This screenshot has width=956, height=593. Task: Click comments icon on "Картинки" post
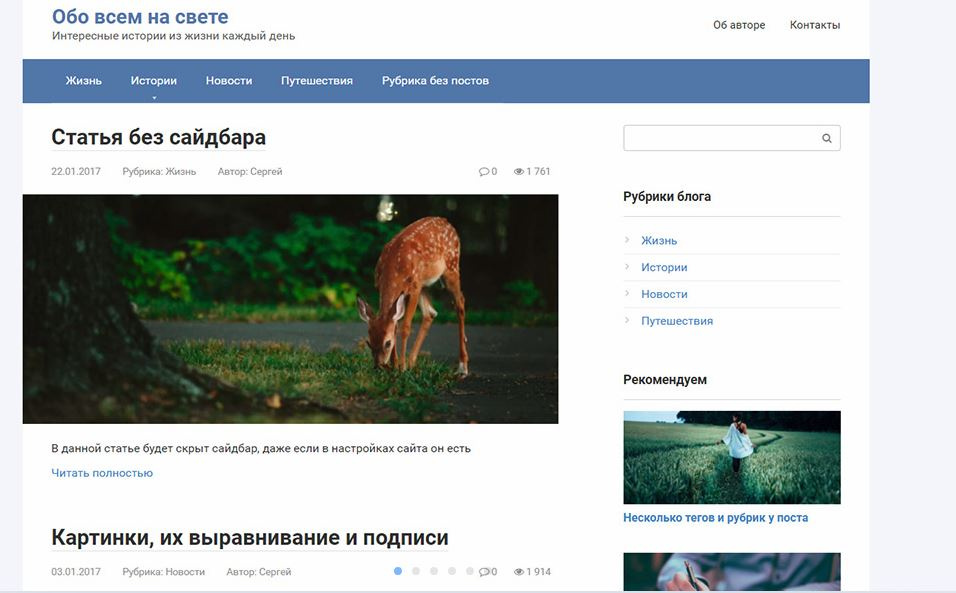coord(484,572)
